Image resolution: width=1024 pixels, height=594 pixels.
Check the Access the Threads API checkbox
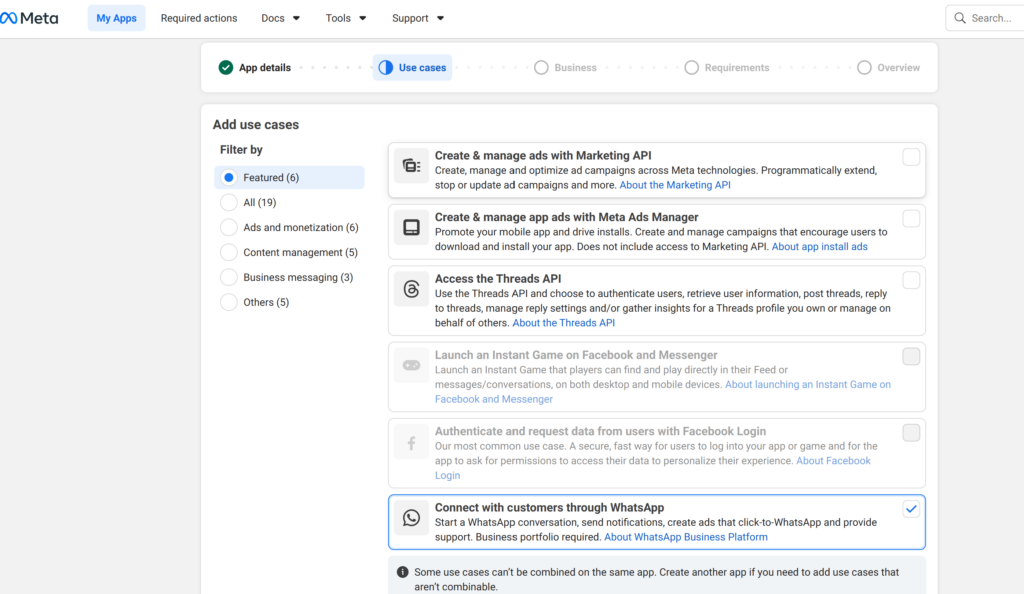coord(911,280)
